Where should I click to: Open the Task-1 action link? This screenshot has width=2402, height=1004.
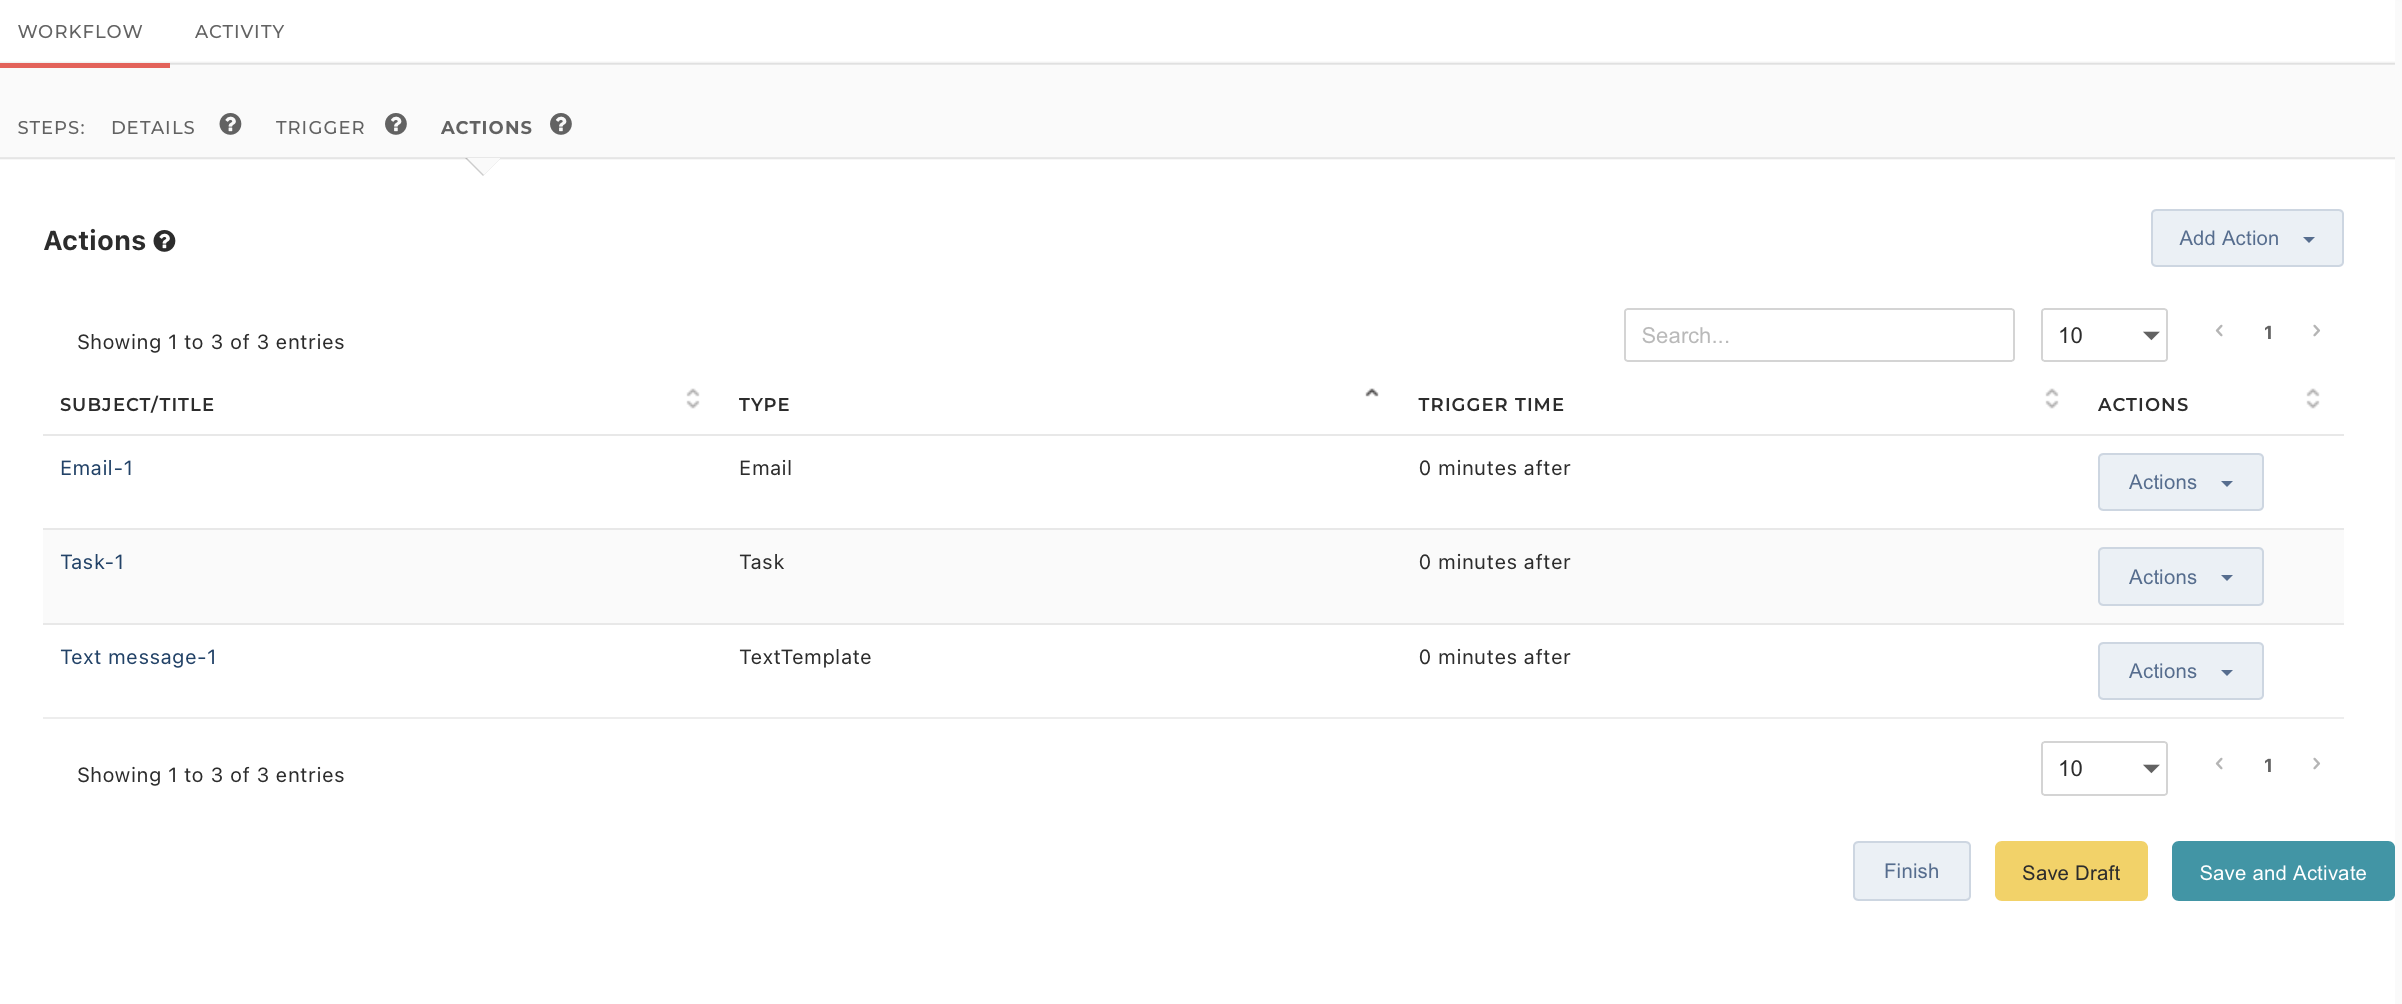[92, 562]
